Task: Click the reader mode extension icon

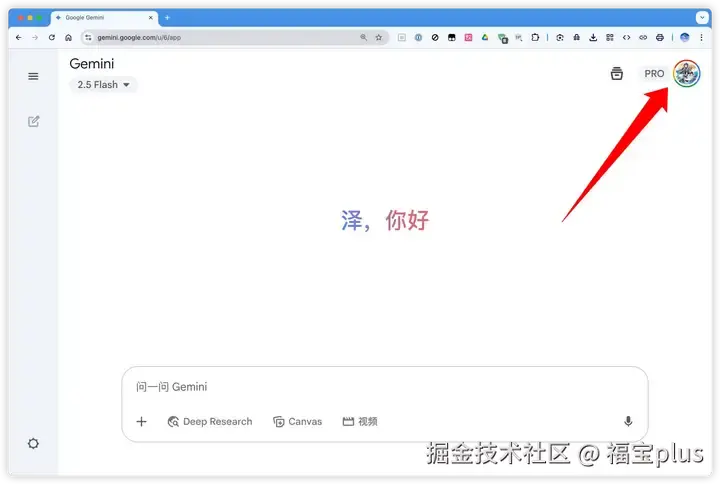Action: coord(402,38)
